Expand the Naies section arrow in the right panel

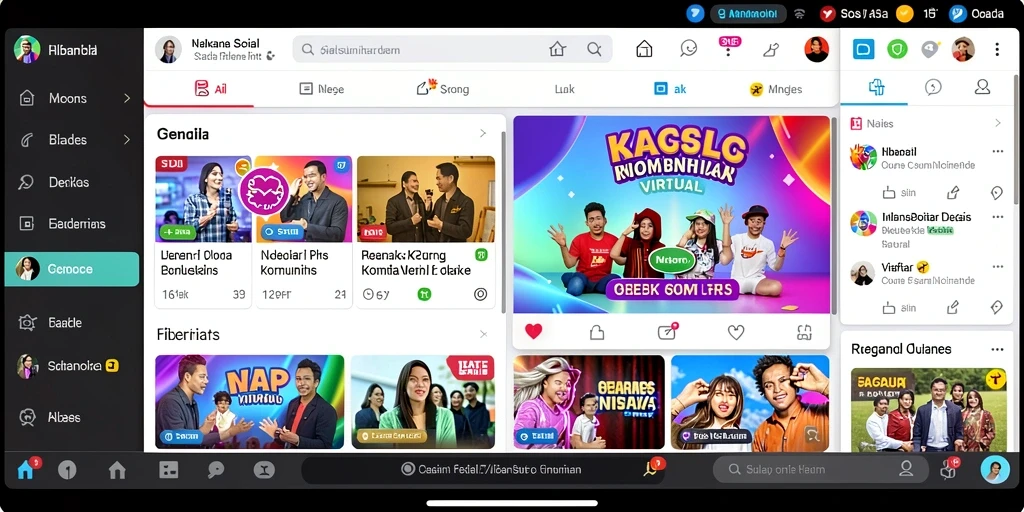(997, 123)
